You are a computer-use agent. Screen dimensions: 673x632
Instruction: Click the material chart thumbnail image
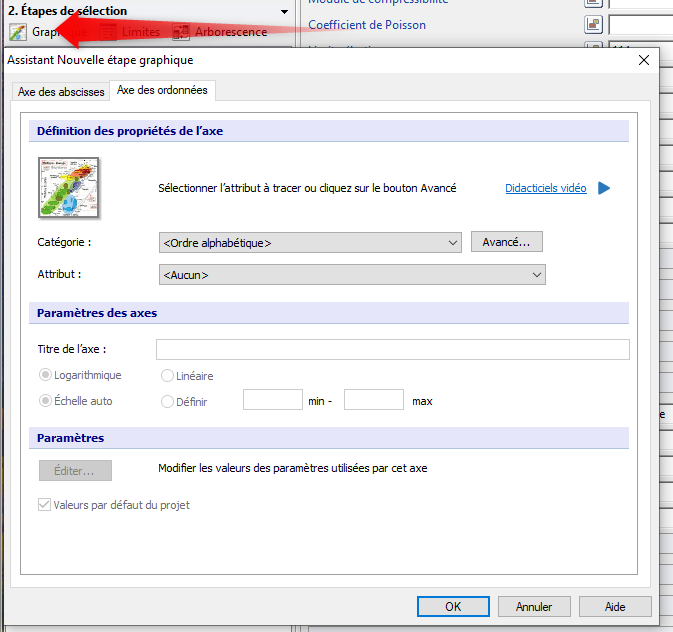coord(69,188)
